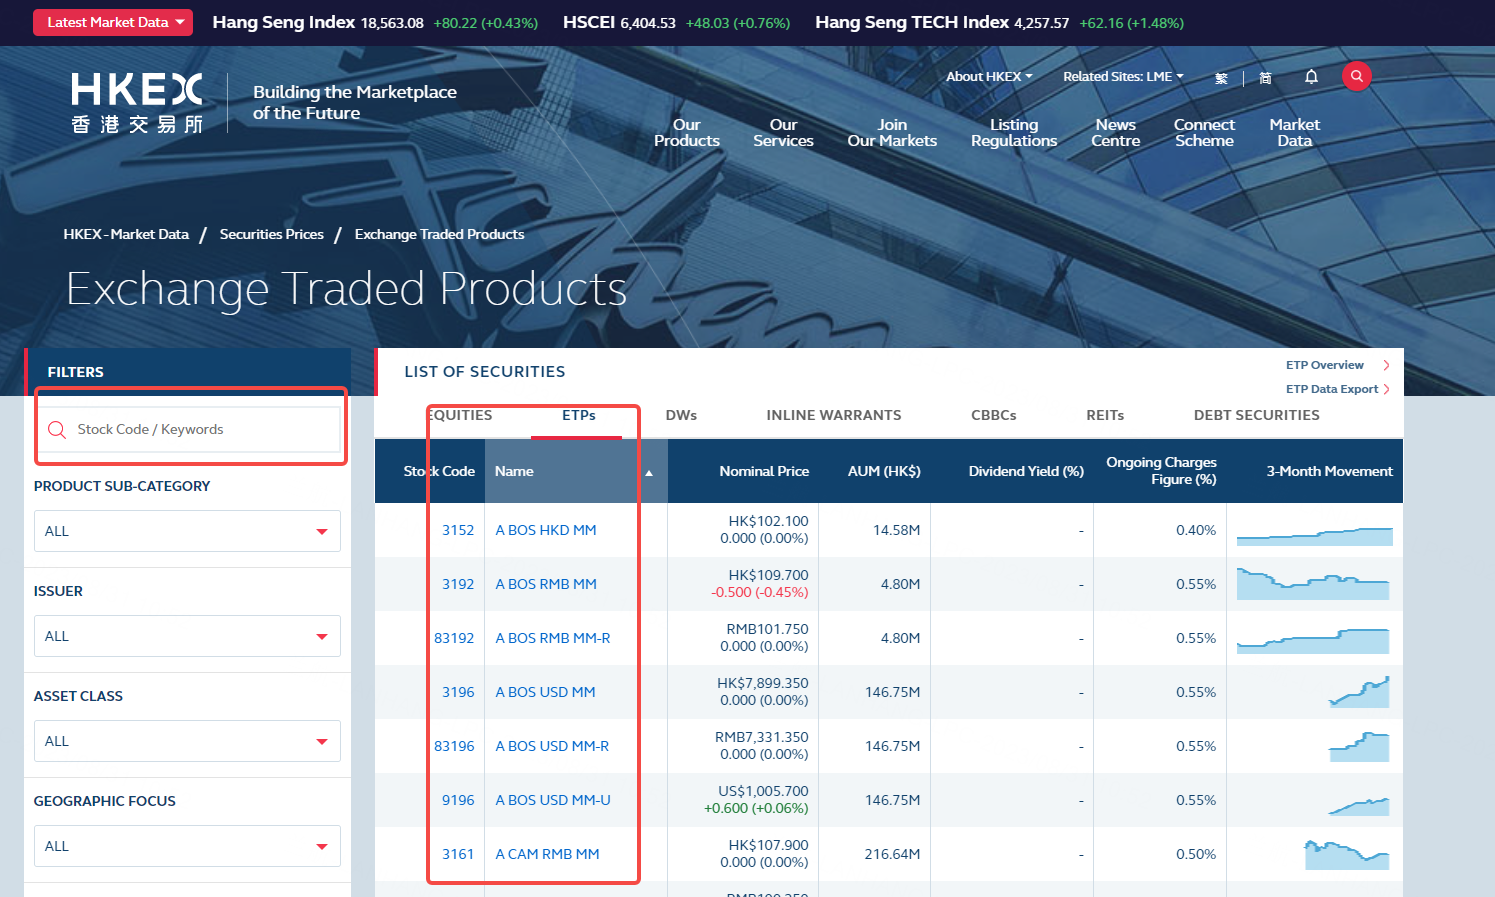This screenshot has width=1495, height=897.
Task: Click the ETP Data Export arrow icon
Action: 1386,389
